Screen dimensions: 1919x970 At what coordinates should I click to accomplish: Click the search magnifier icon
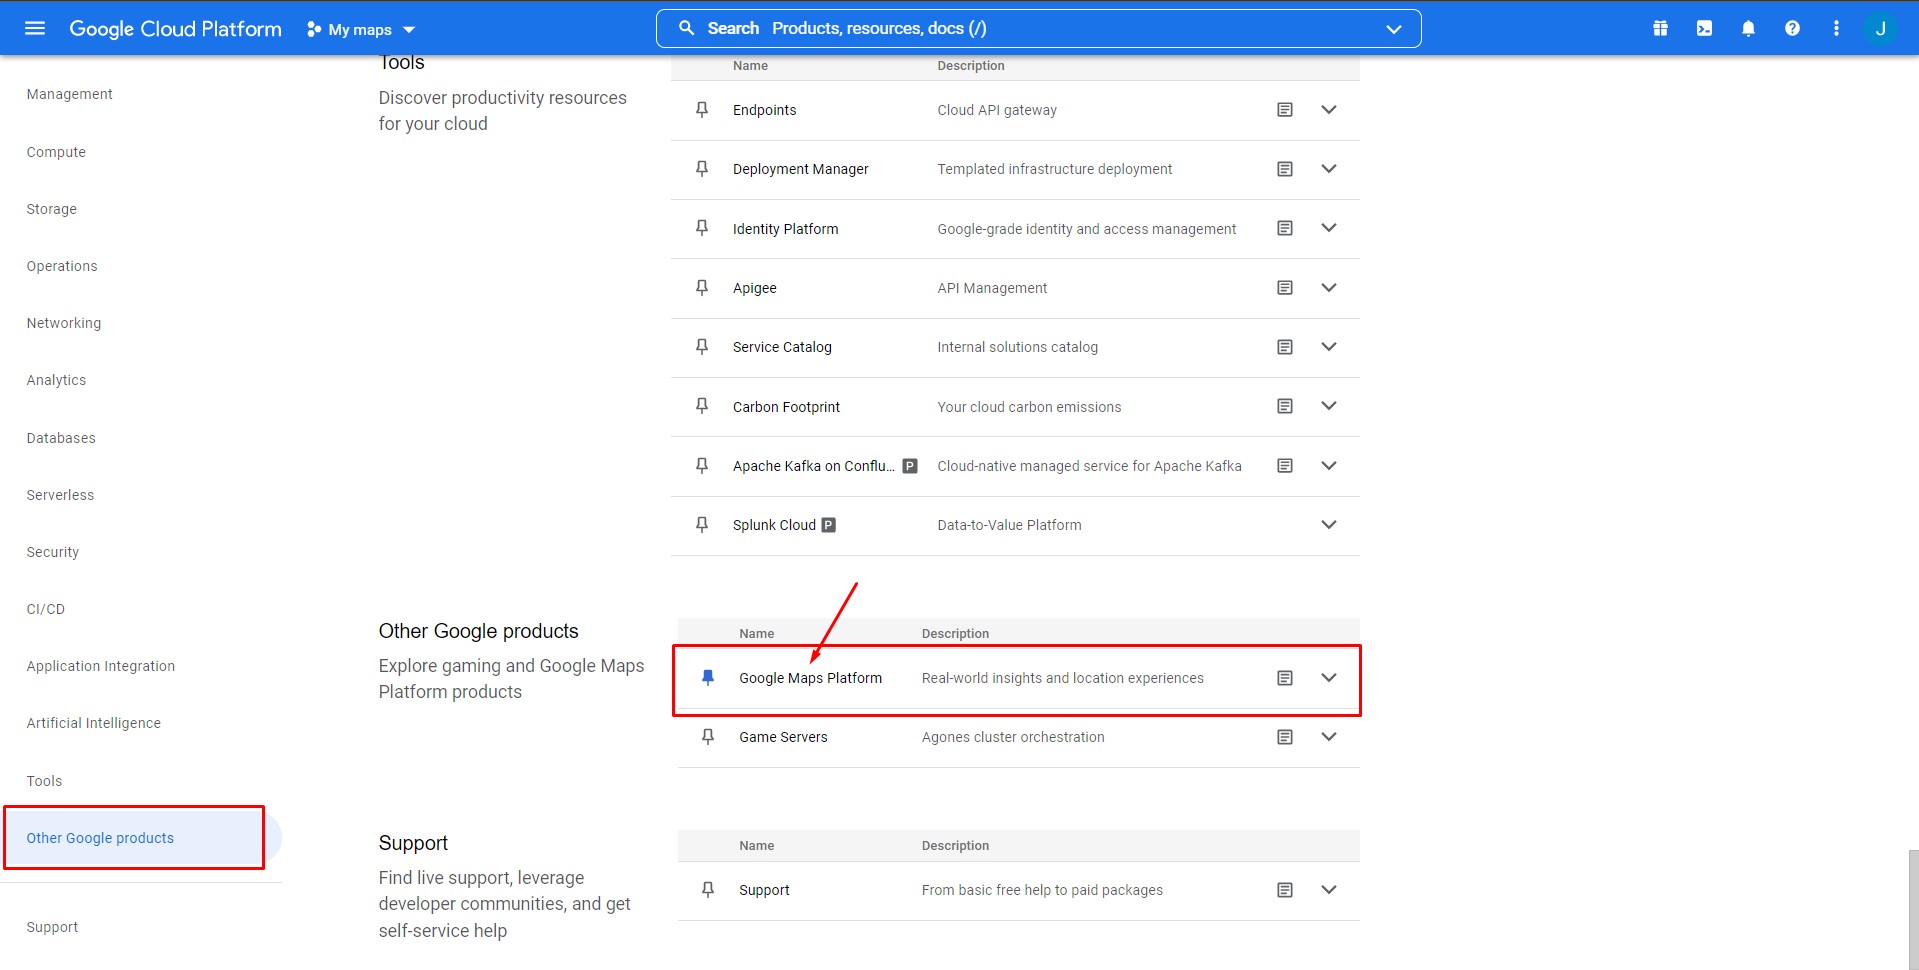687,28
